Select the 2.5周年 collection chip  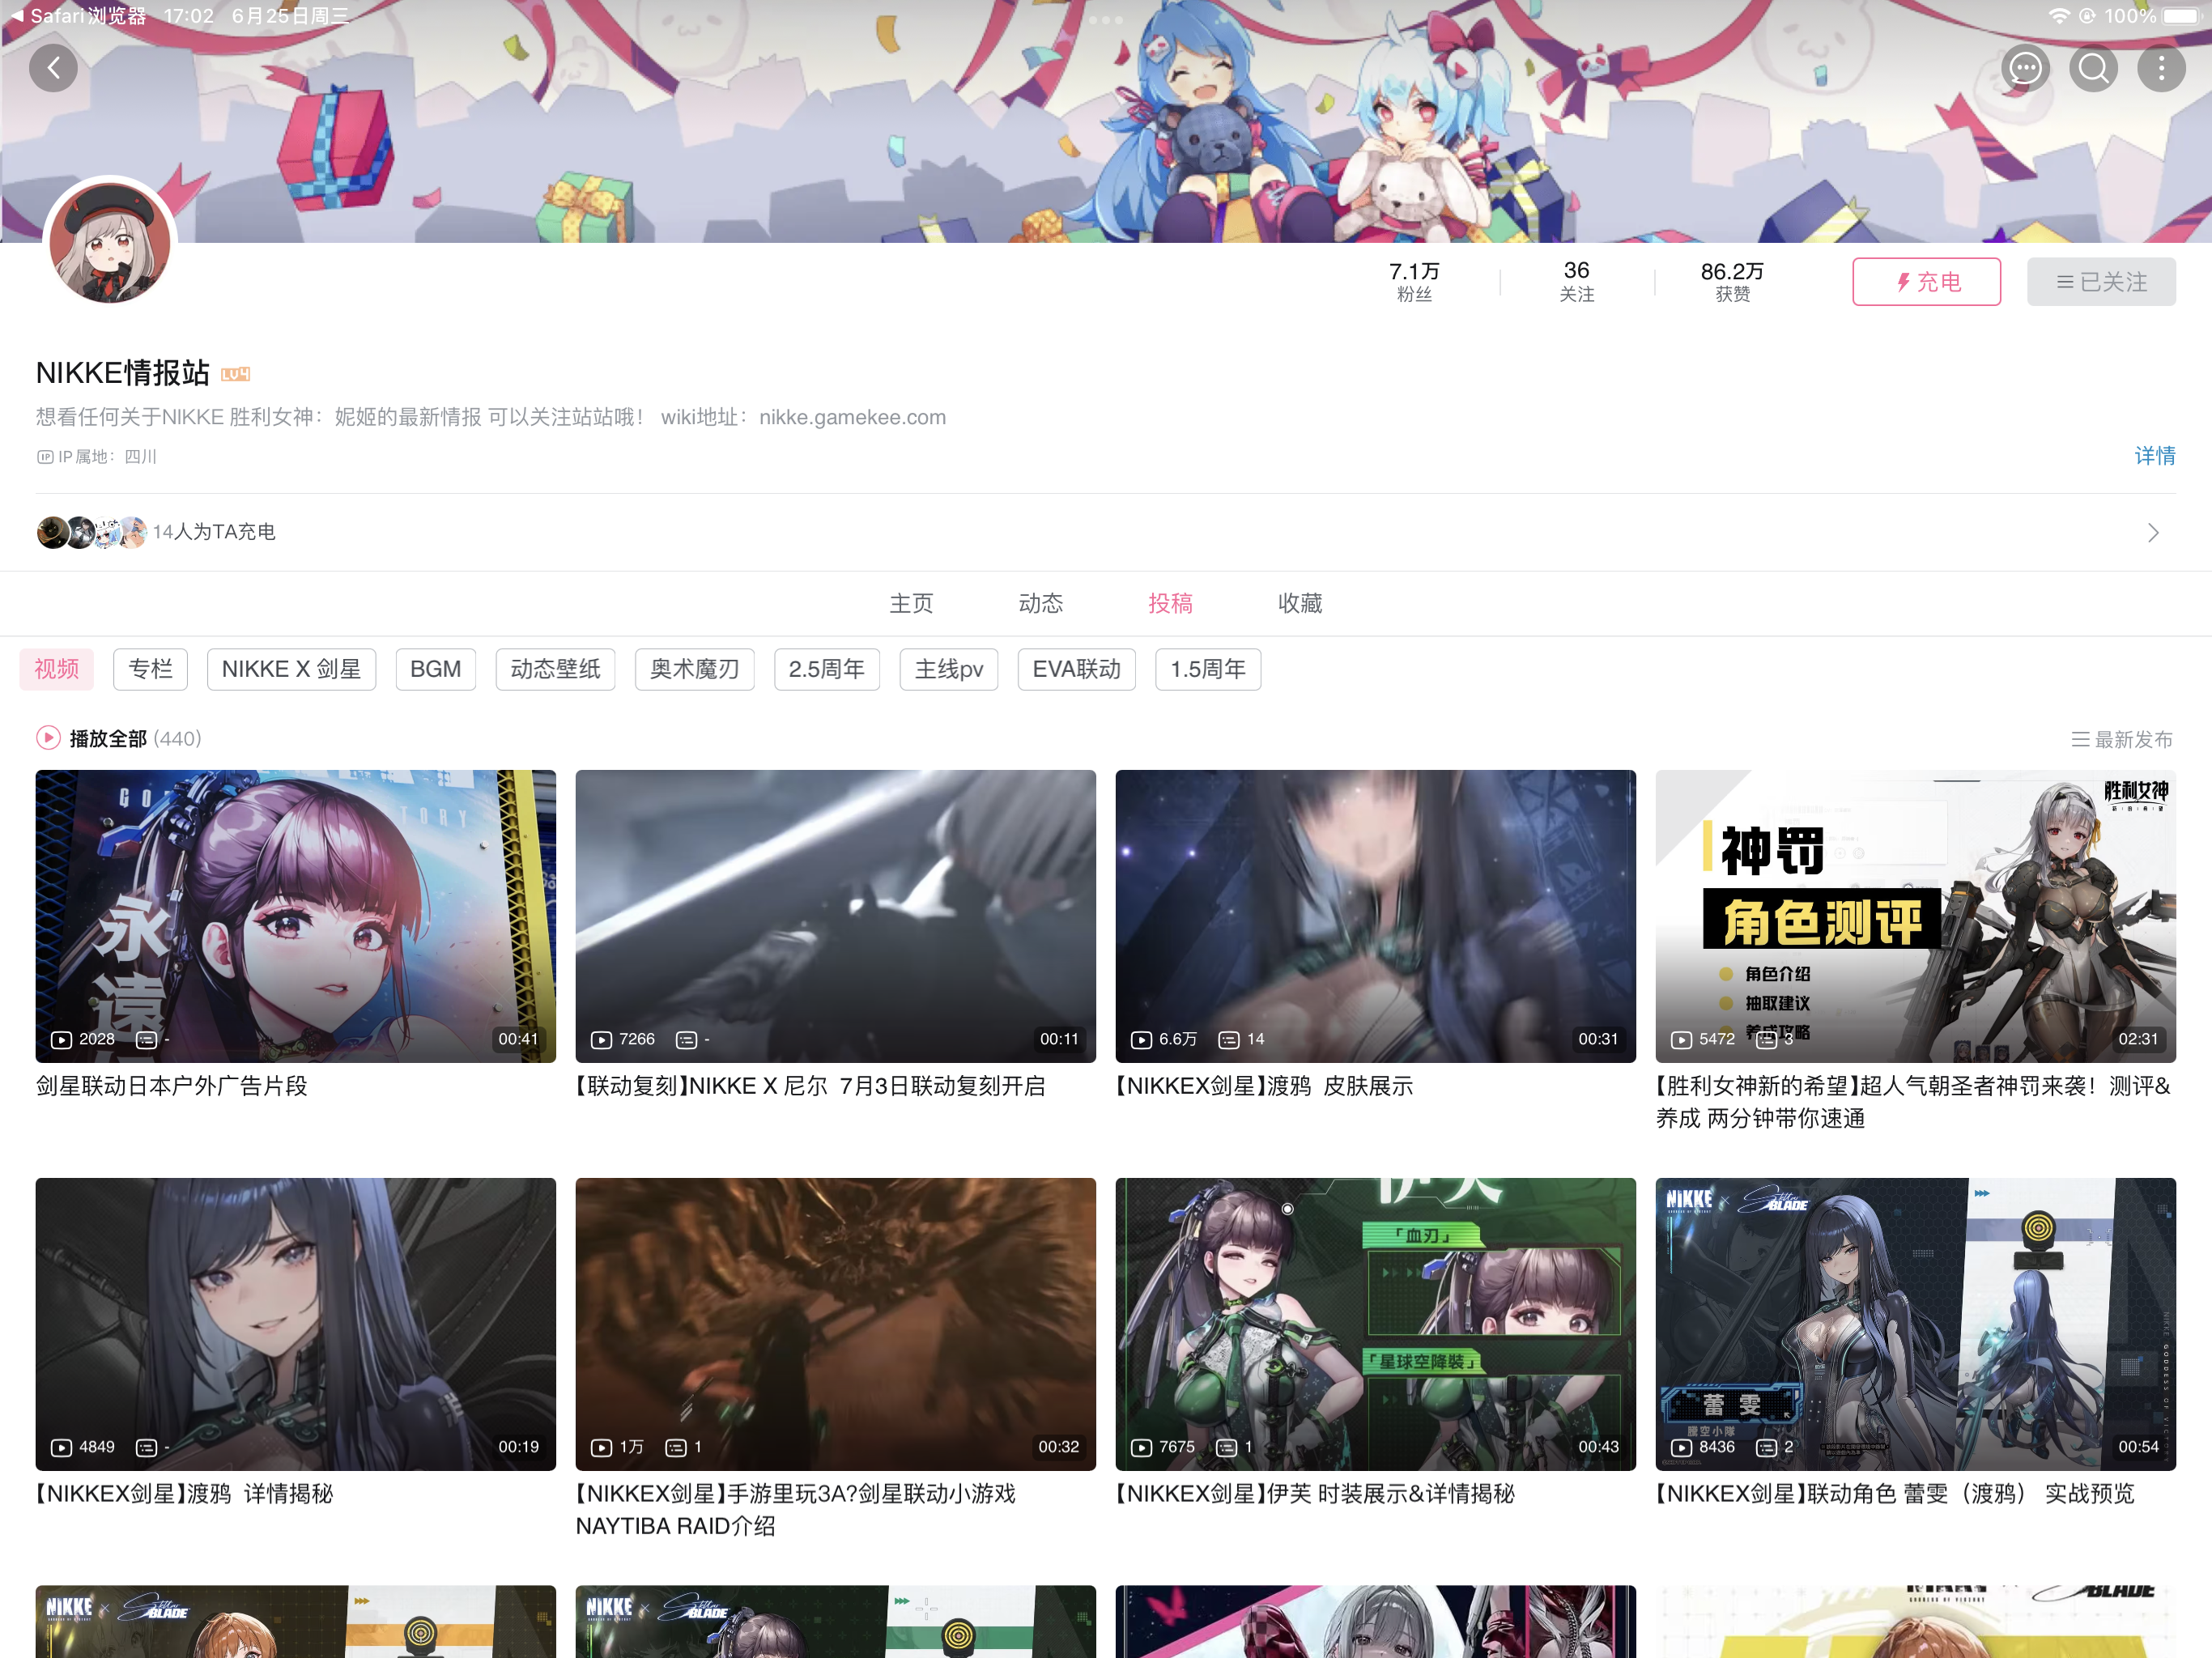coord(826,669)
